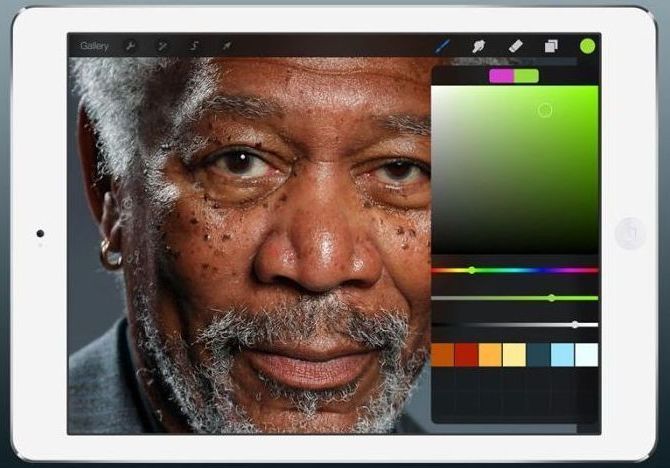Click the saturation slider handle
Screen dimensions: 670x468
(552, 298)
